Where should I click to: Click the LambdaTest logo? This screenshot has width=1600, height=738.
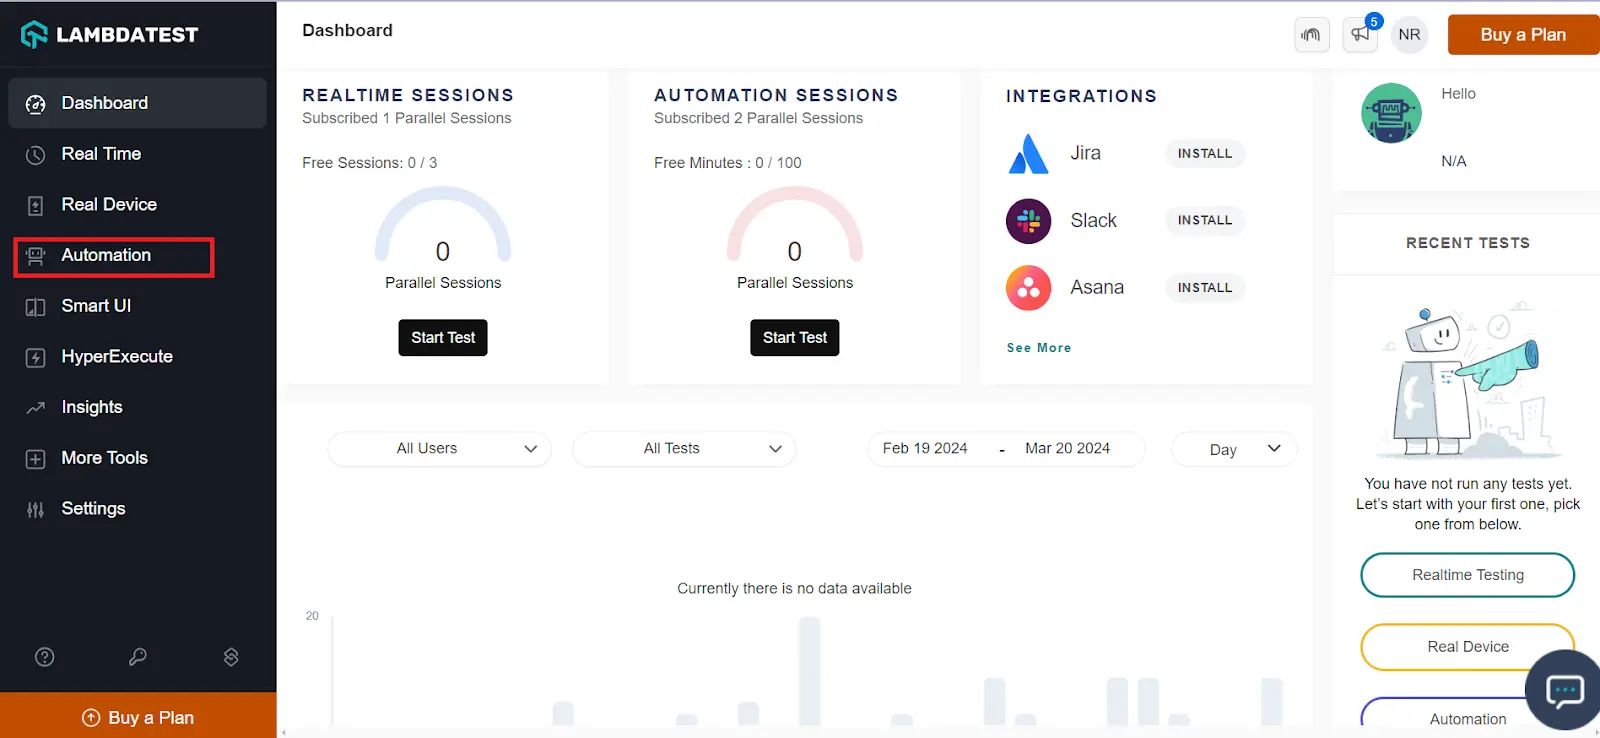point(110,34)
